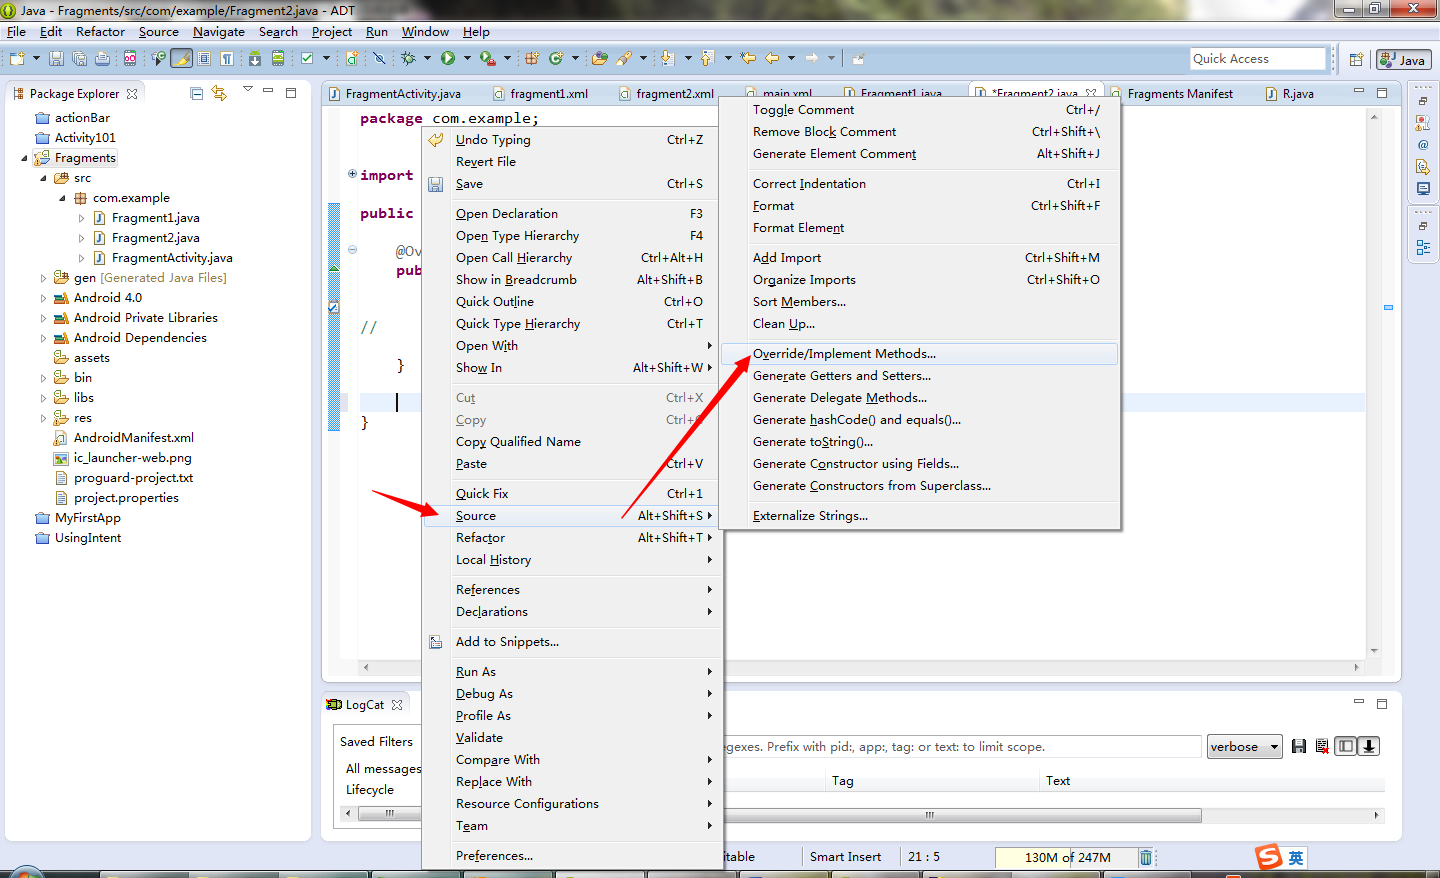Click the Save icon in the toolbar
1440x878 pixels.
(56, 59)
